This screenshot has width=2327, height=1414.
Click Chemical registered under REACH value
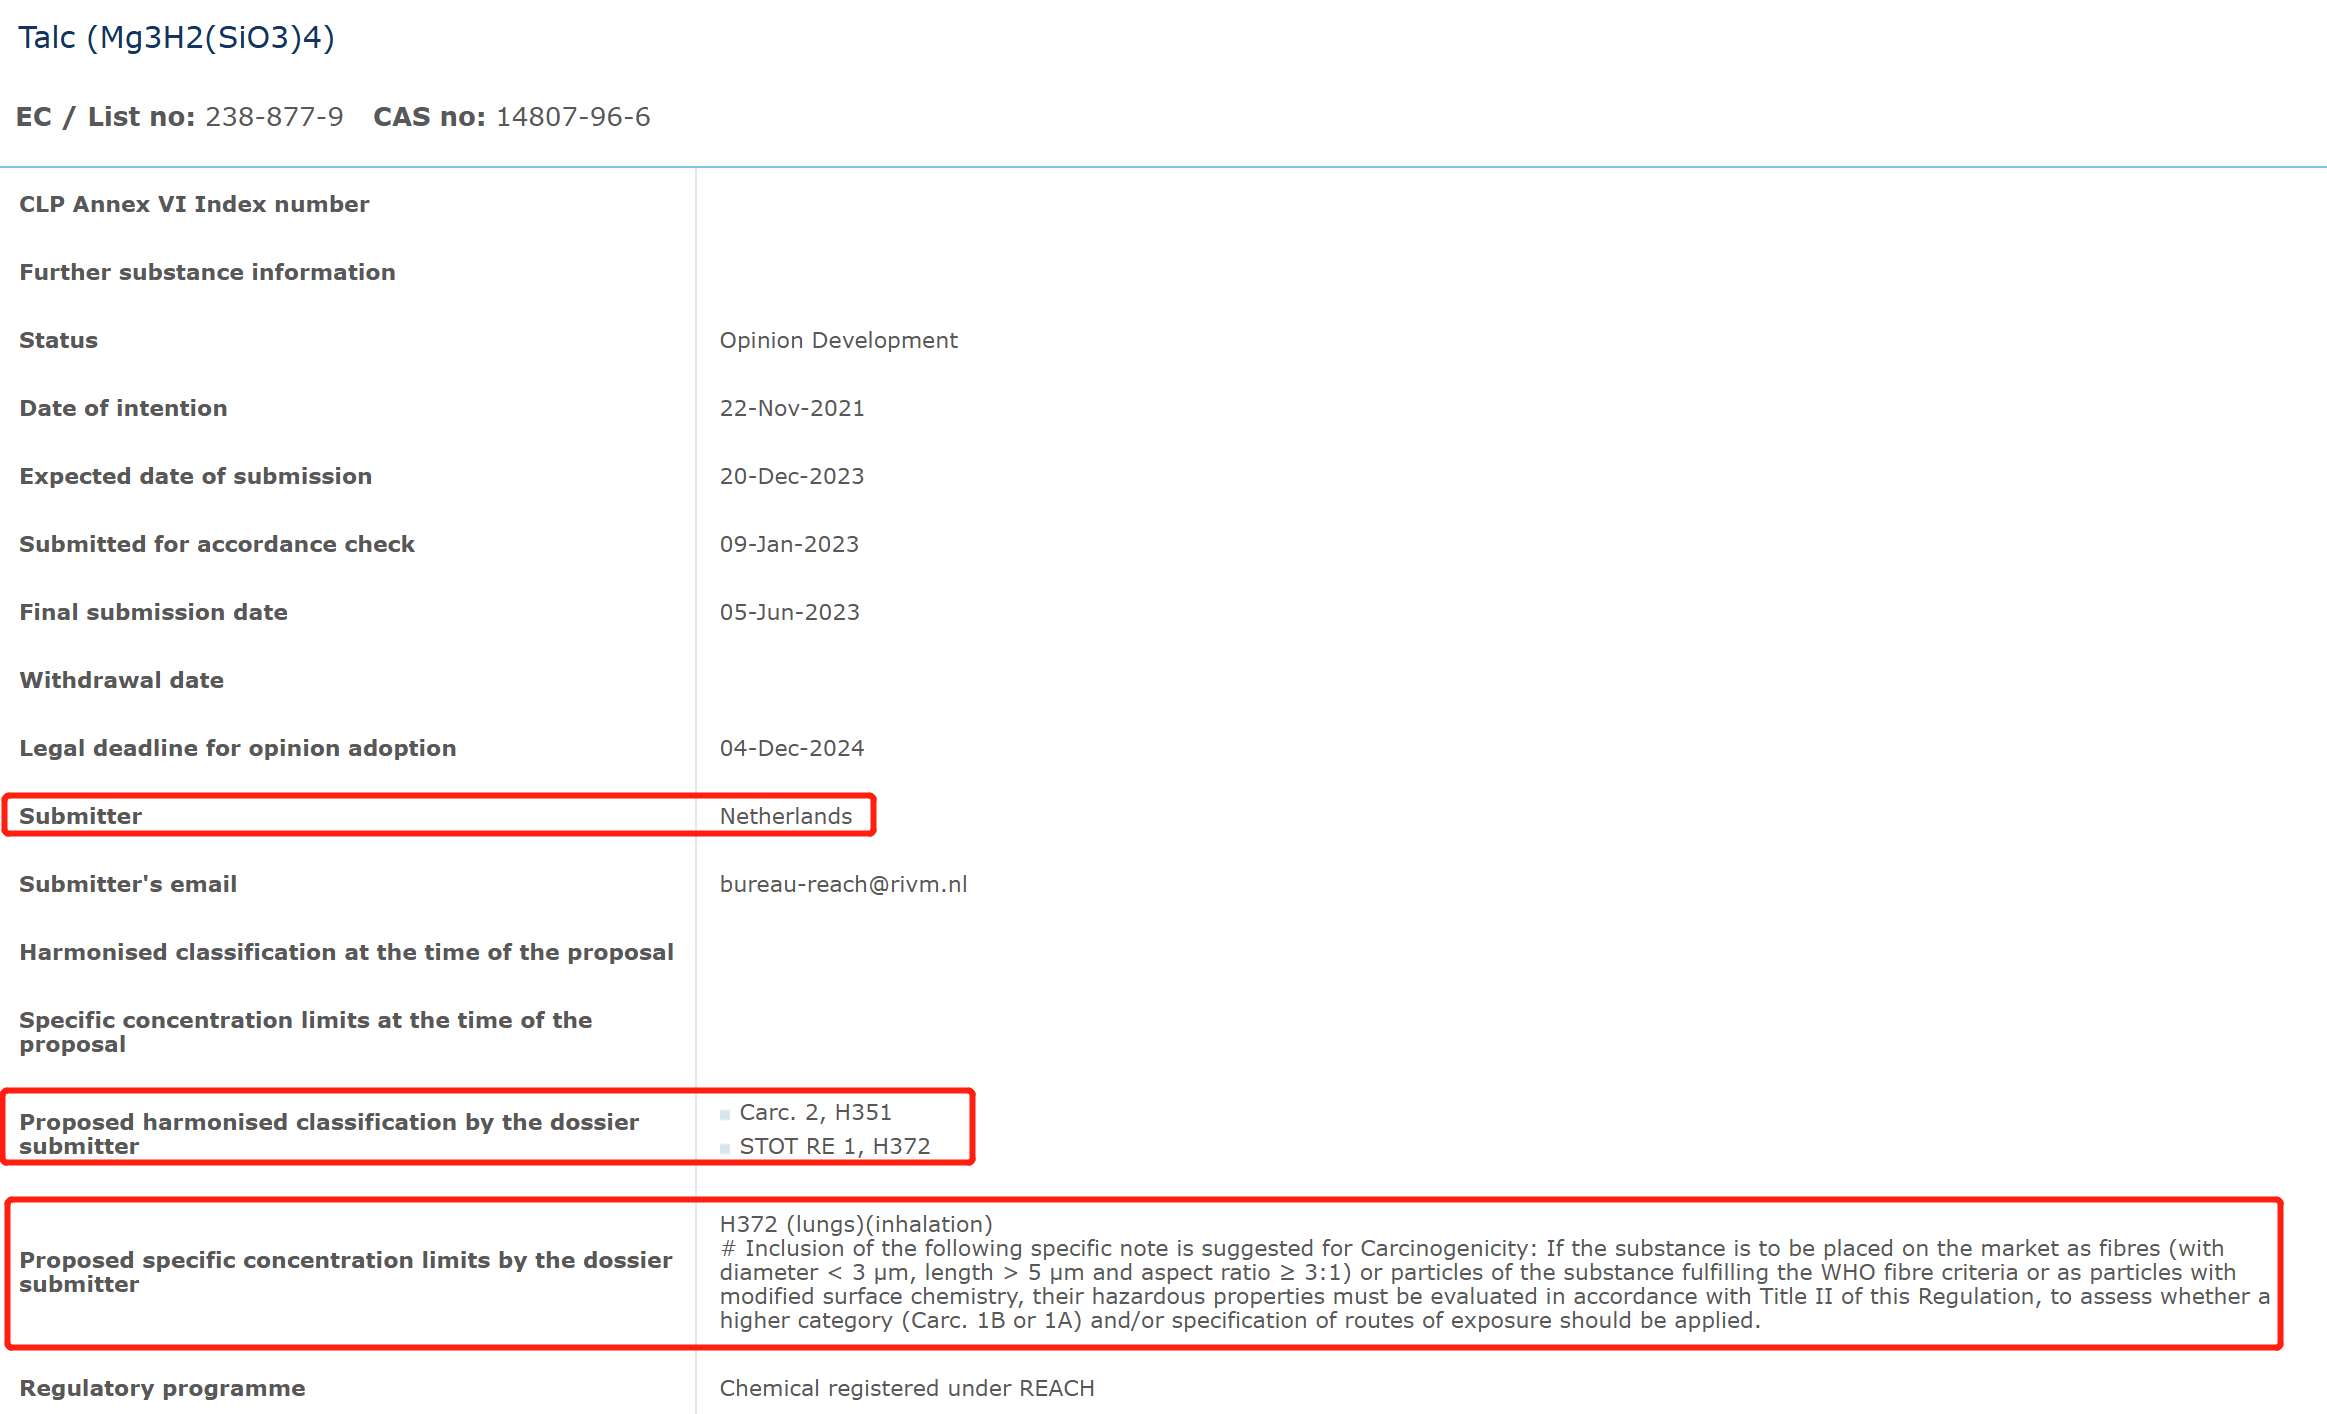(x=906, y=1388)
